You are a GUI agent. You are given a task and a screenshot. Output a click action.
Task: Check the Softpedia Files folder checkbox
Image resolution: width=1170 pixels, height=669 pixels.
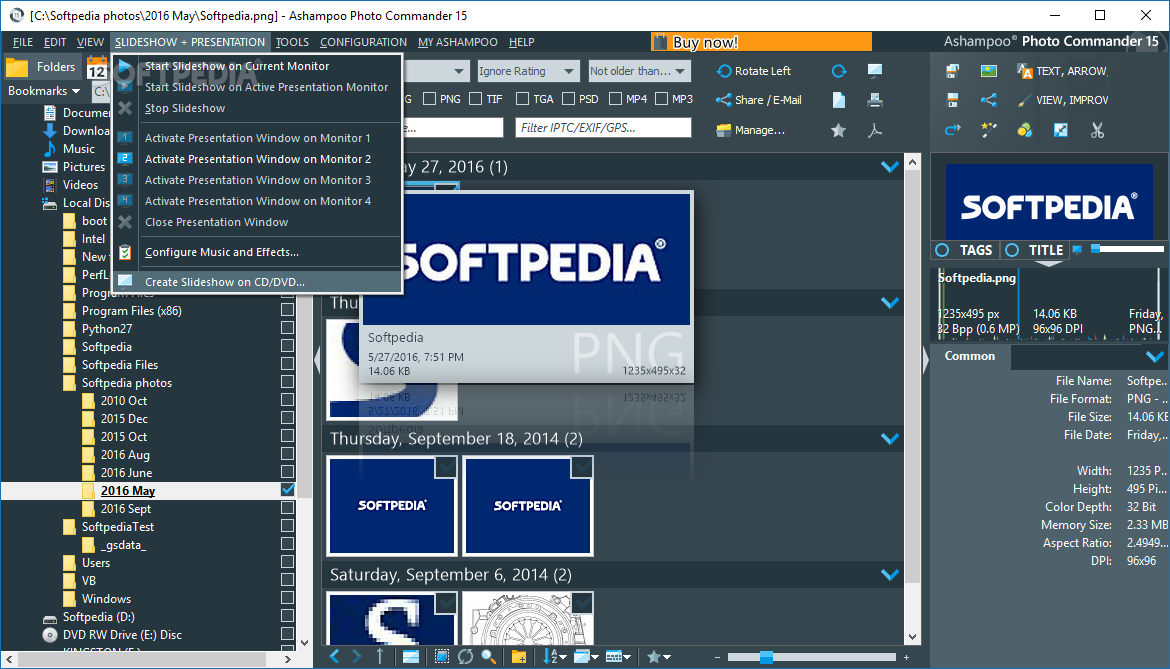click(x=287, y=364)
